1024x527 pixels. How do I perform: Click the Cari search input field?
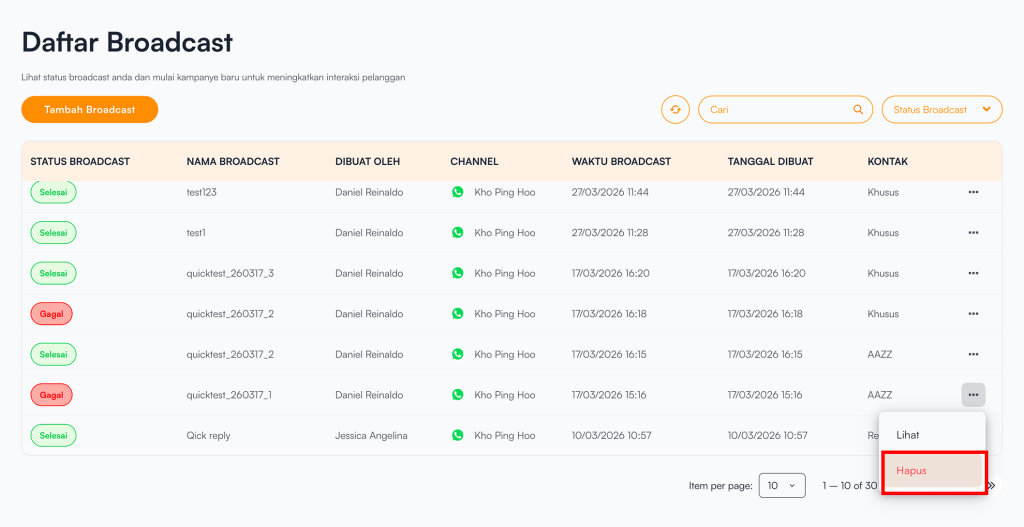(775, 110)
